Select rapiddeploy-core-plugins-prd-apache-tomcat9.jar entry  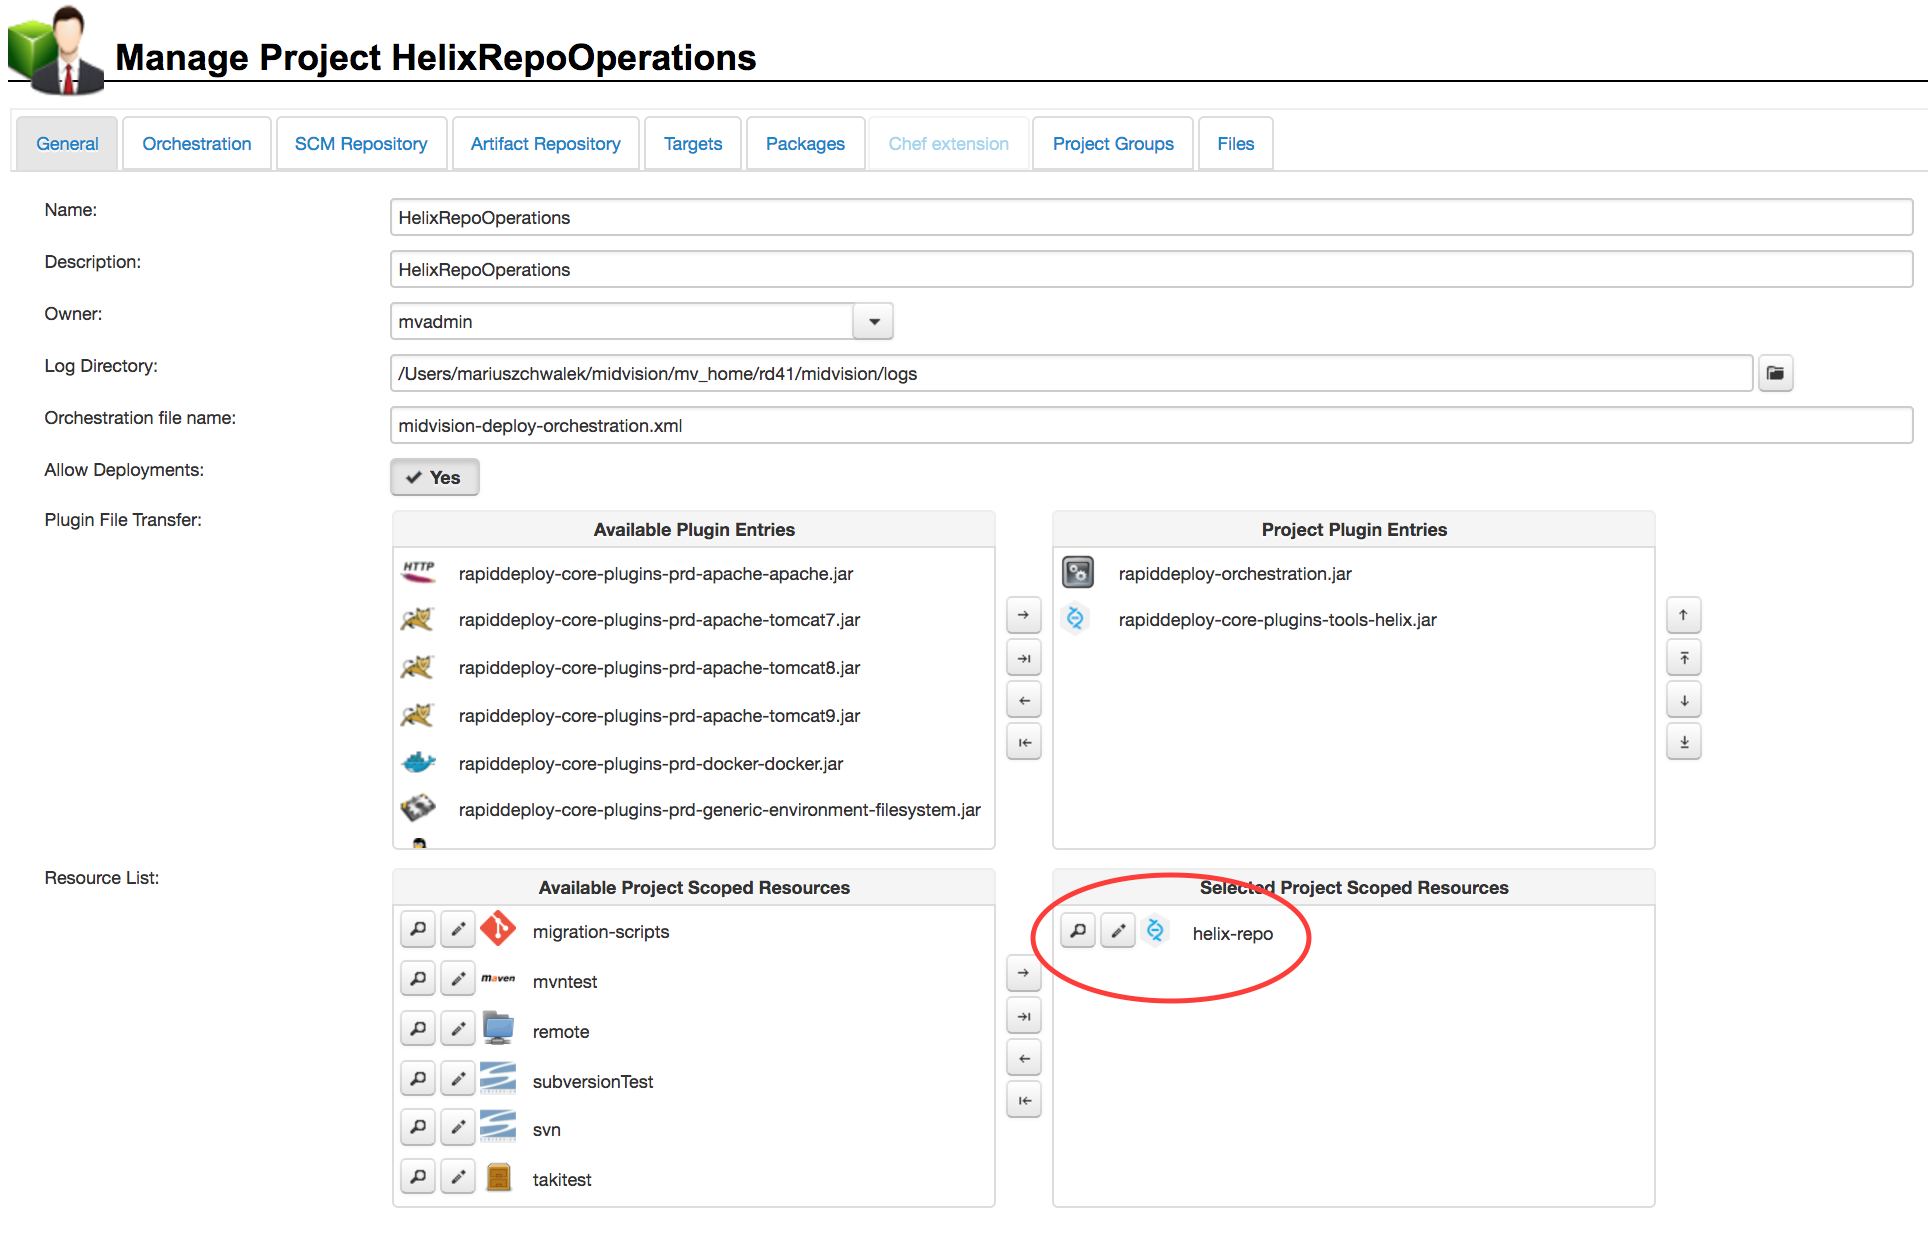tap(694, 715)
